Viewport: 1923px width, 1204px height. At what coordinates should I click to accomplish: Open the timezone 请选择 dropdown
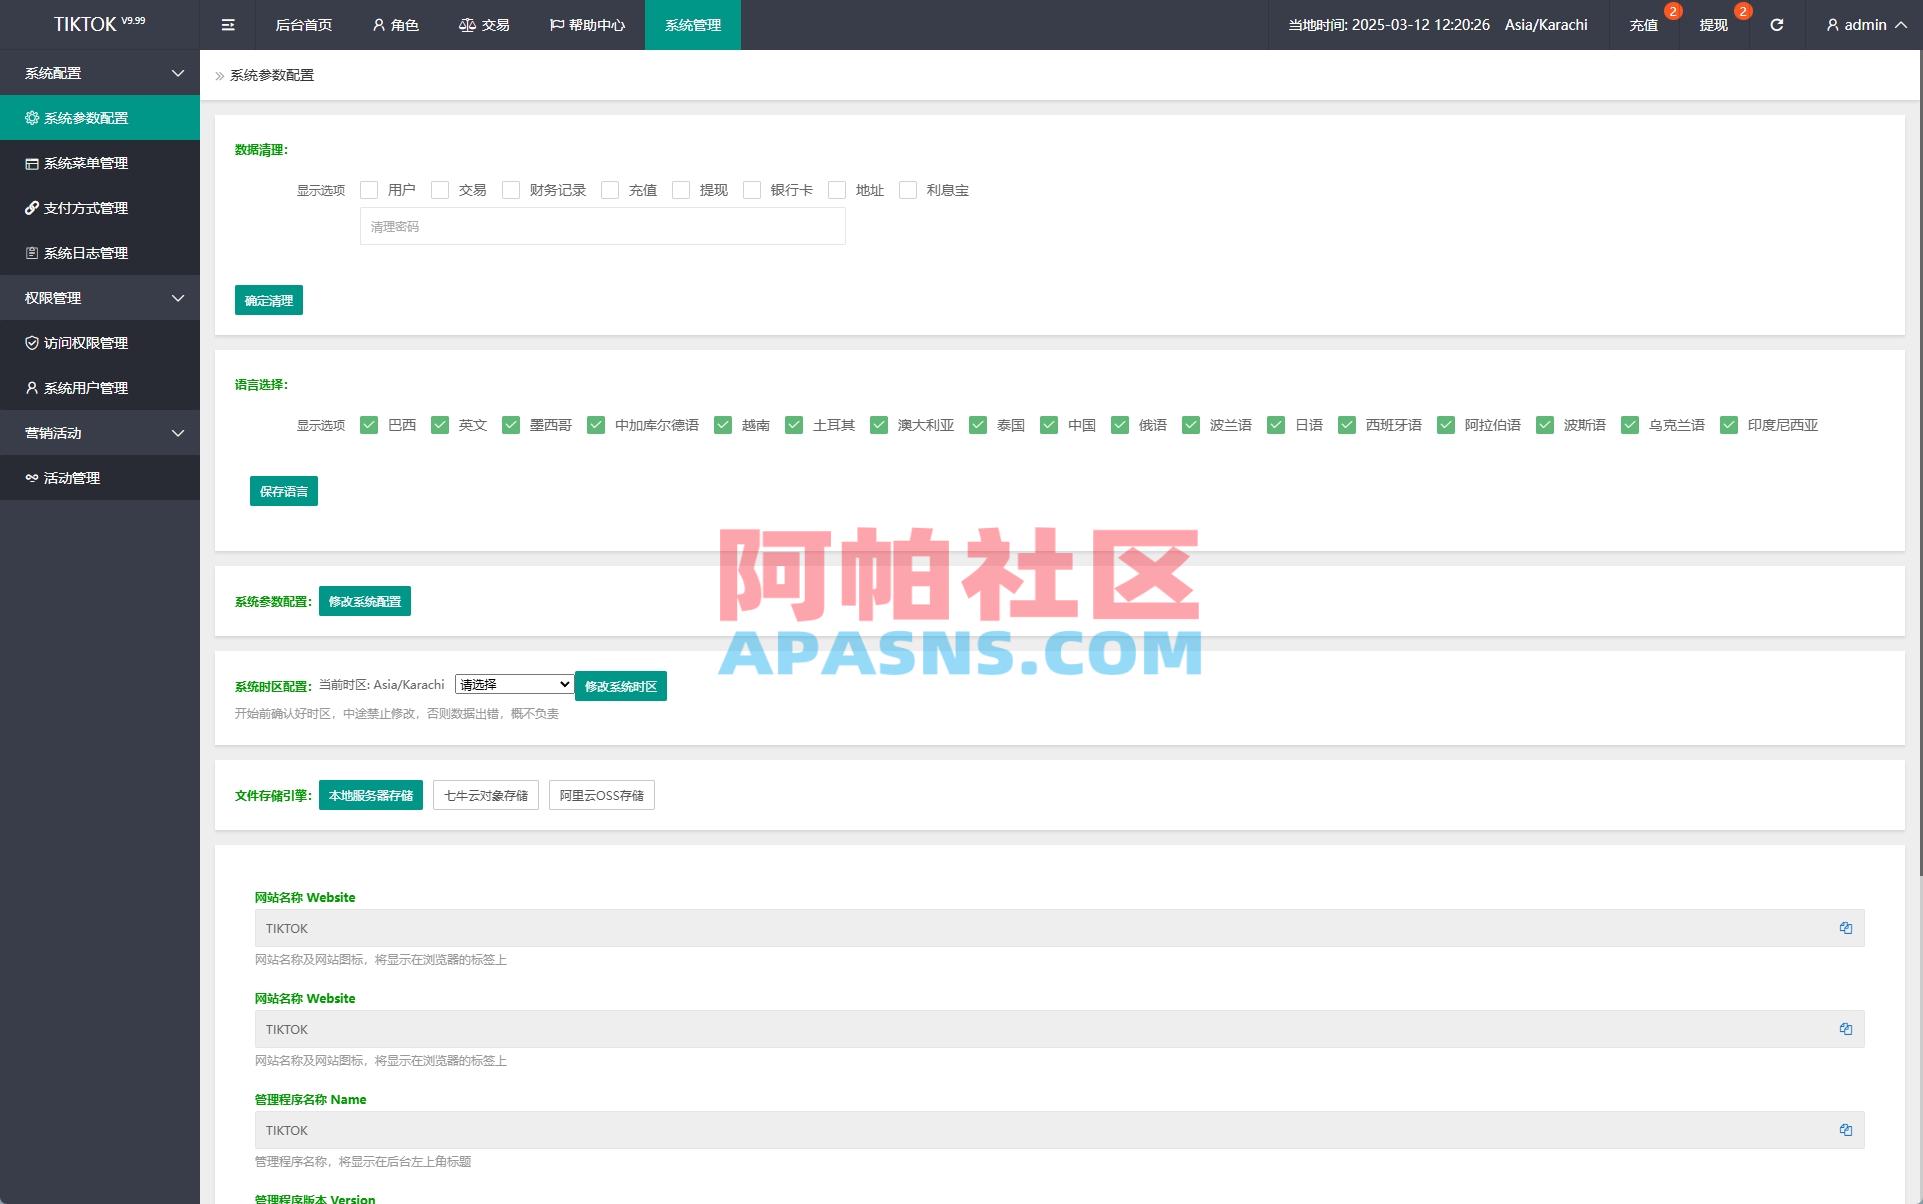coord(513,683)
